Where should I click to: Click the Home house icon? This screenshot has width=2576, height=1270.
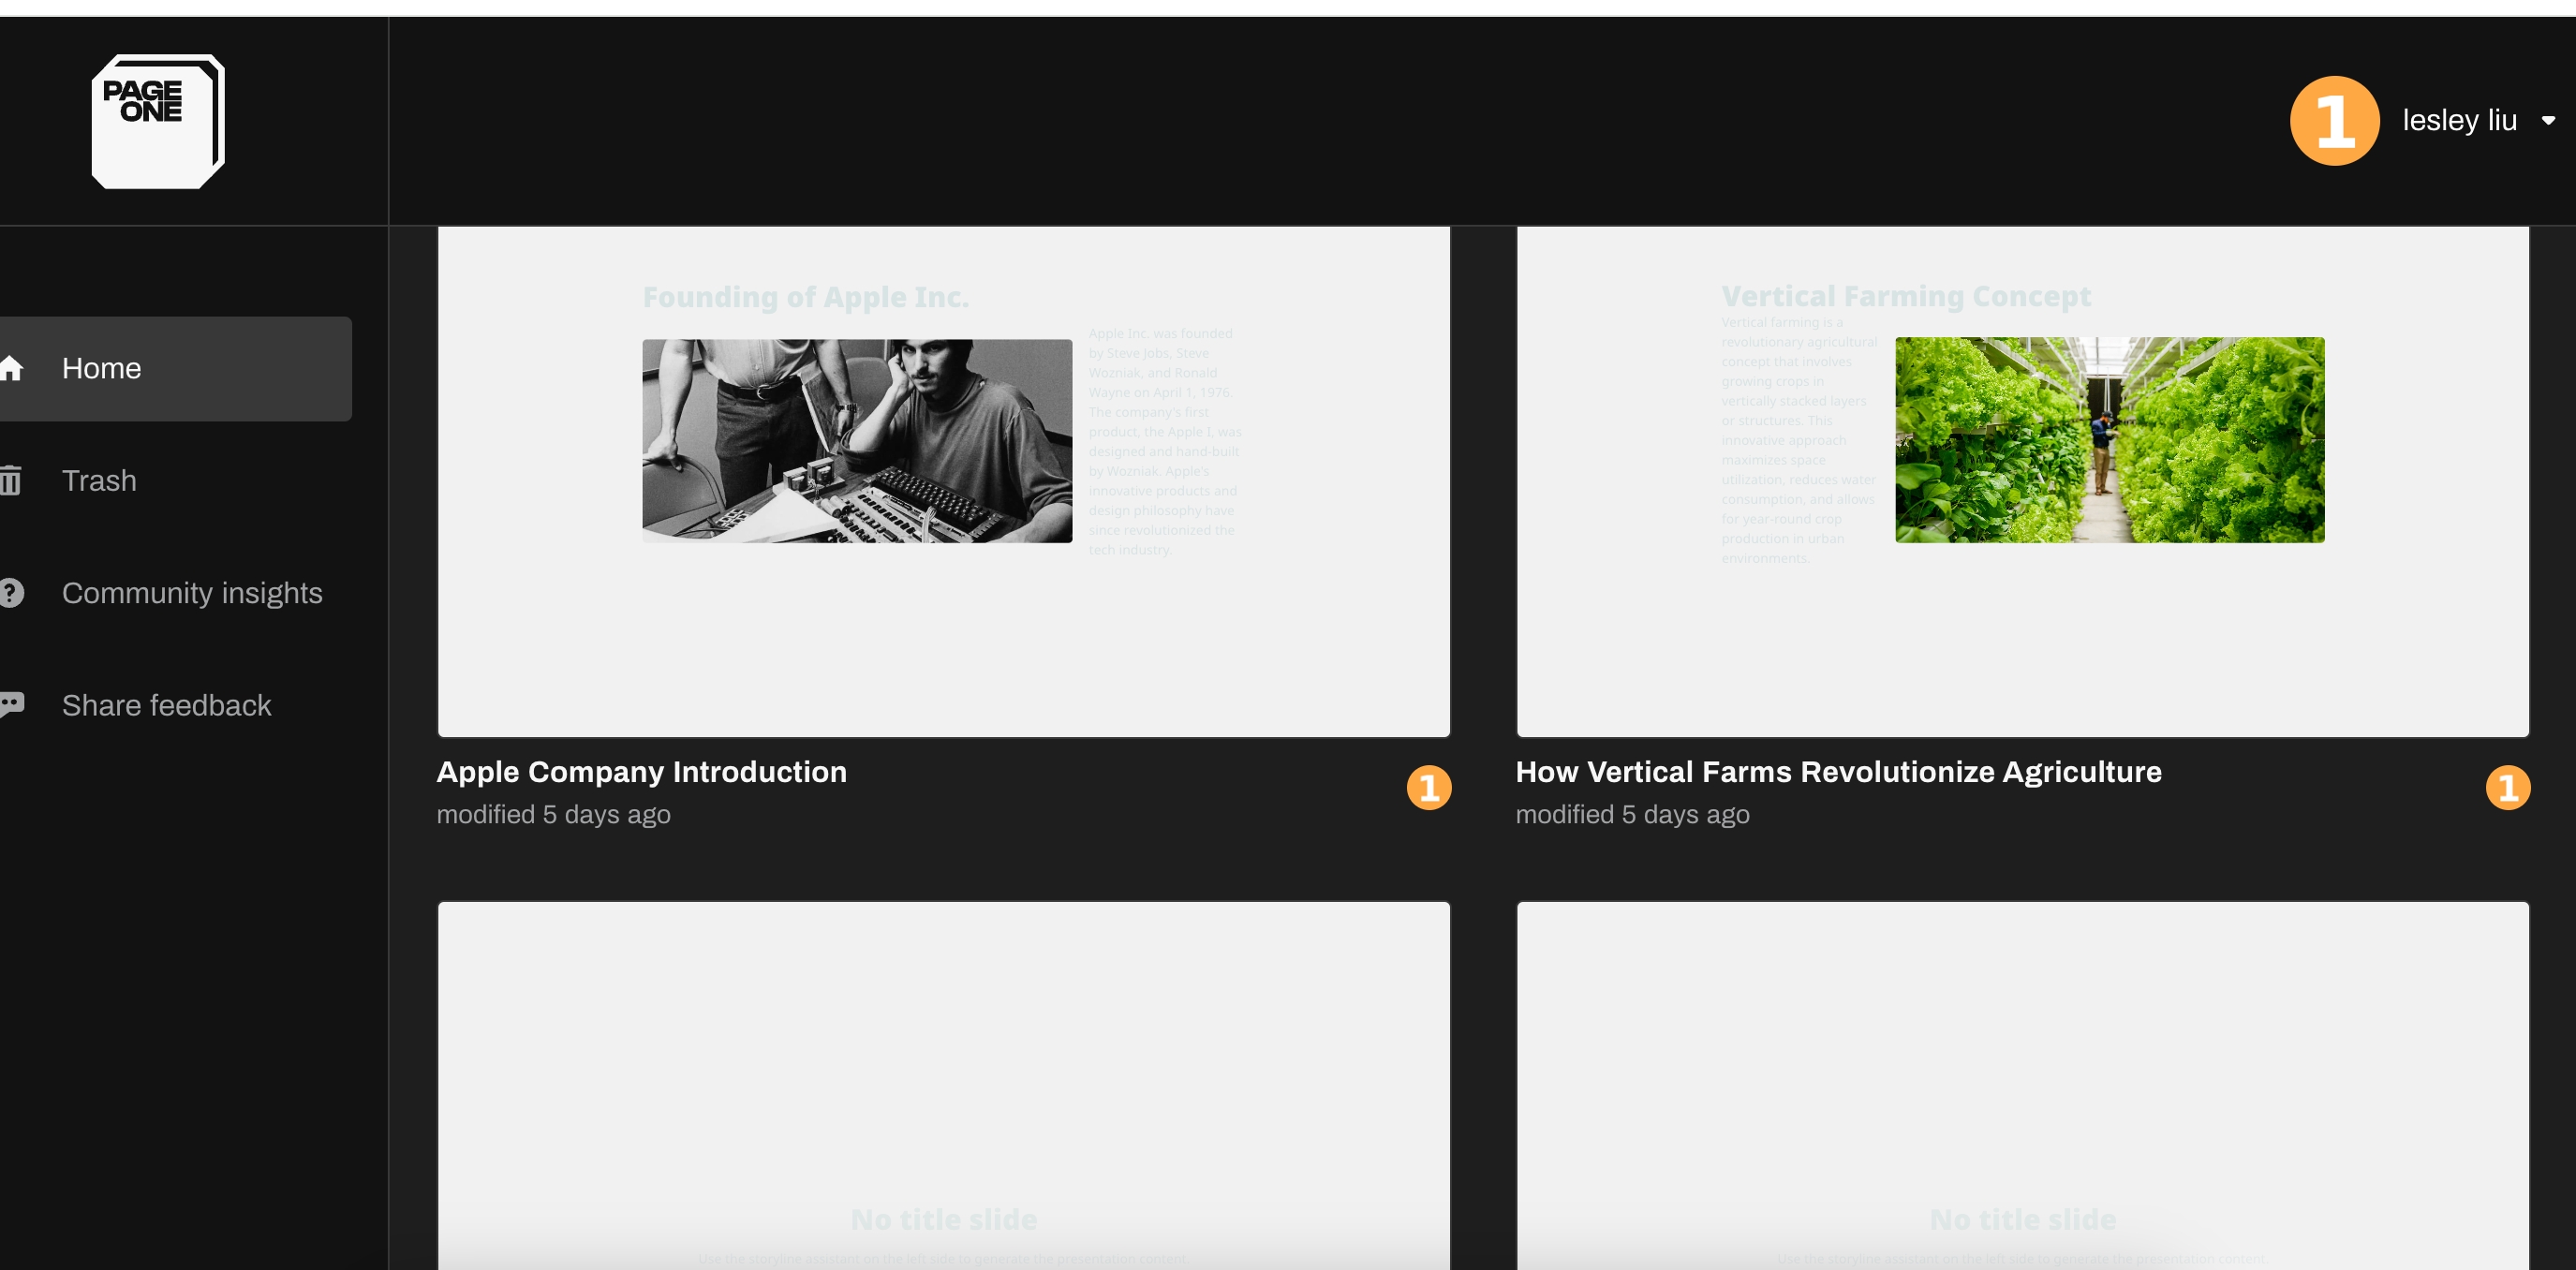(x=11, y=368)
